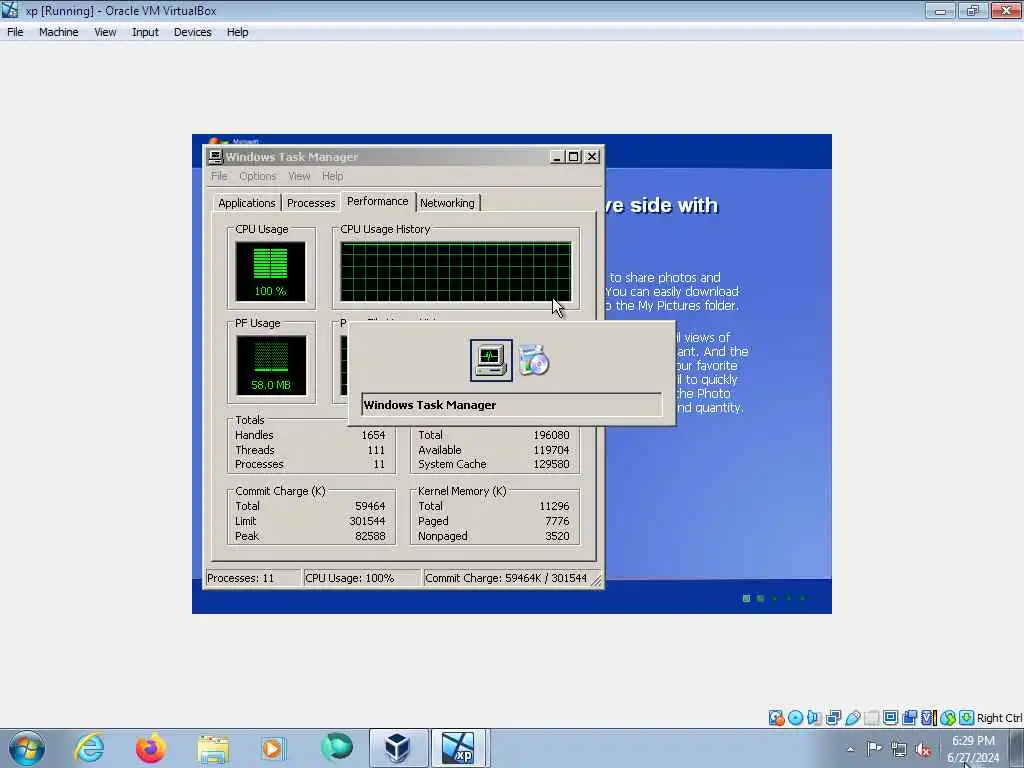Click the Commit Charge Peak value 82588
This screenshot has height=768, width=1024.
click(370, 536)
